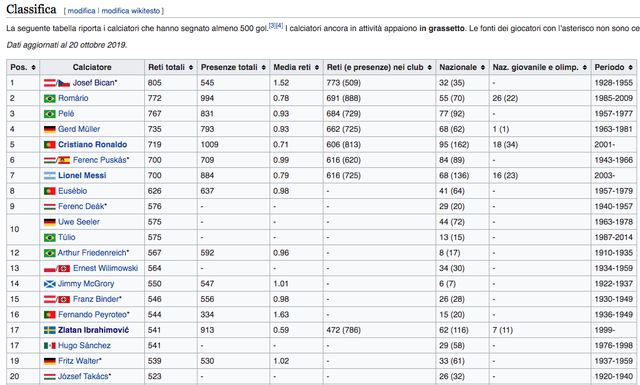Viewport: 640px width, 385px height.
Task: Click Argentina flag beside Lionel Messi
Action: pyautogui.click(x=49, y=176)
